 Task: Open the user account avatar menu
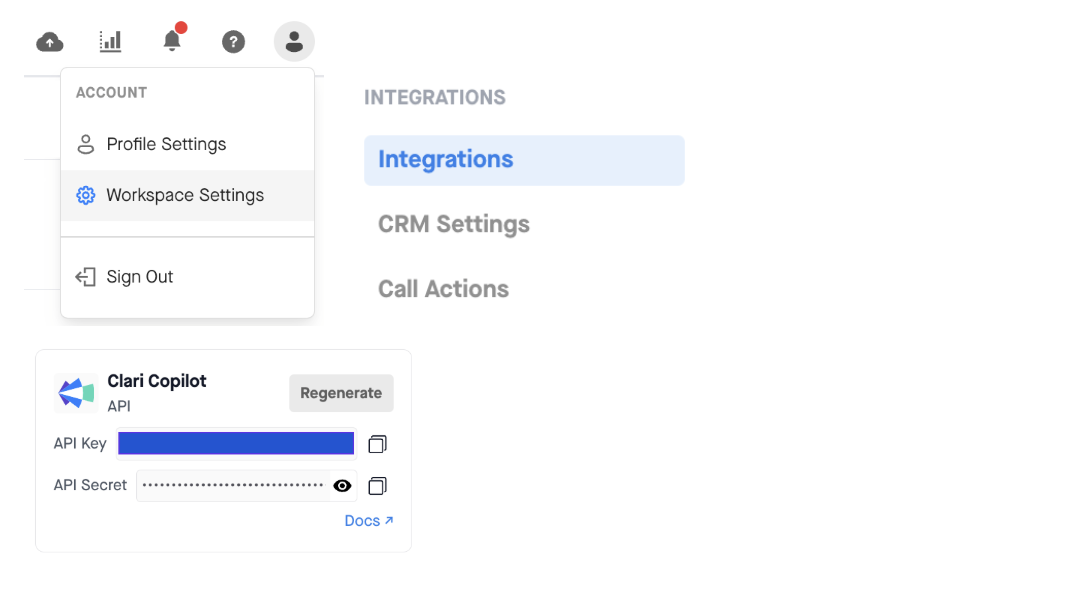tap(294, 42)
